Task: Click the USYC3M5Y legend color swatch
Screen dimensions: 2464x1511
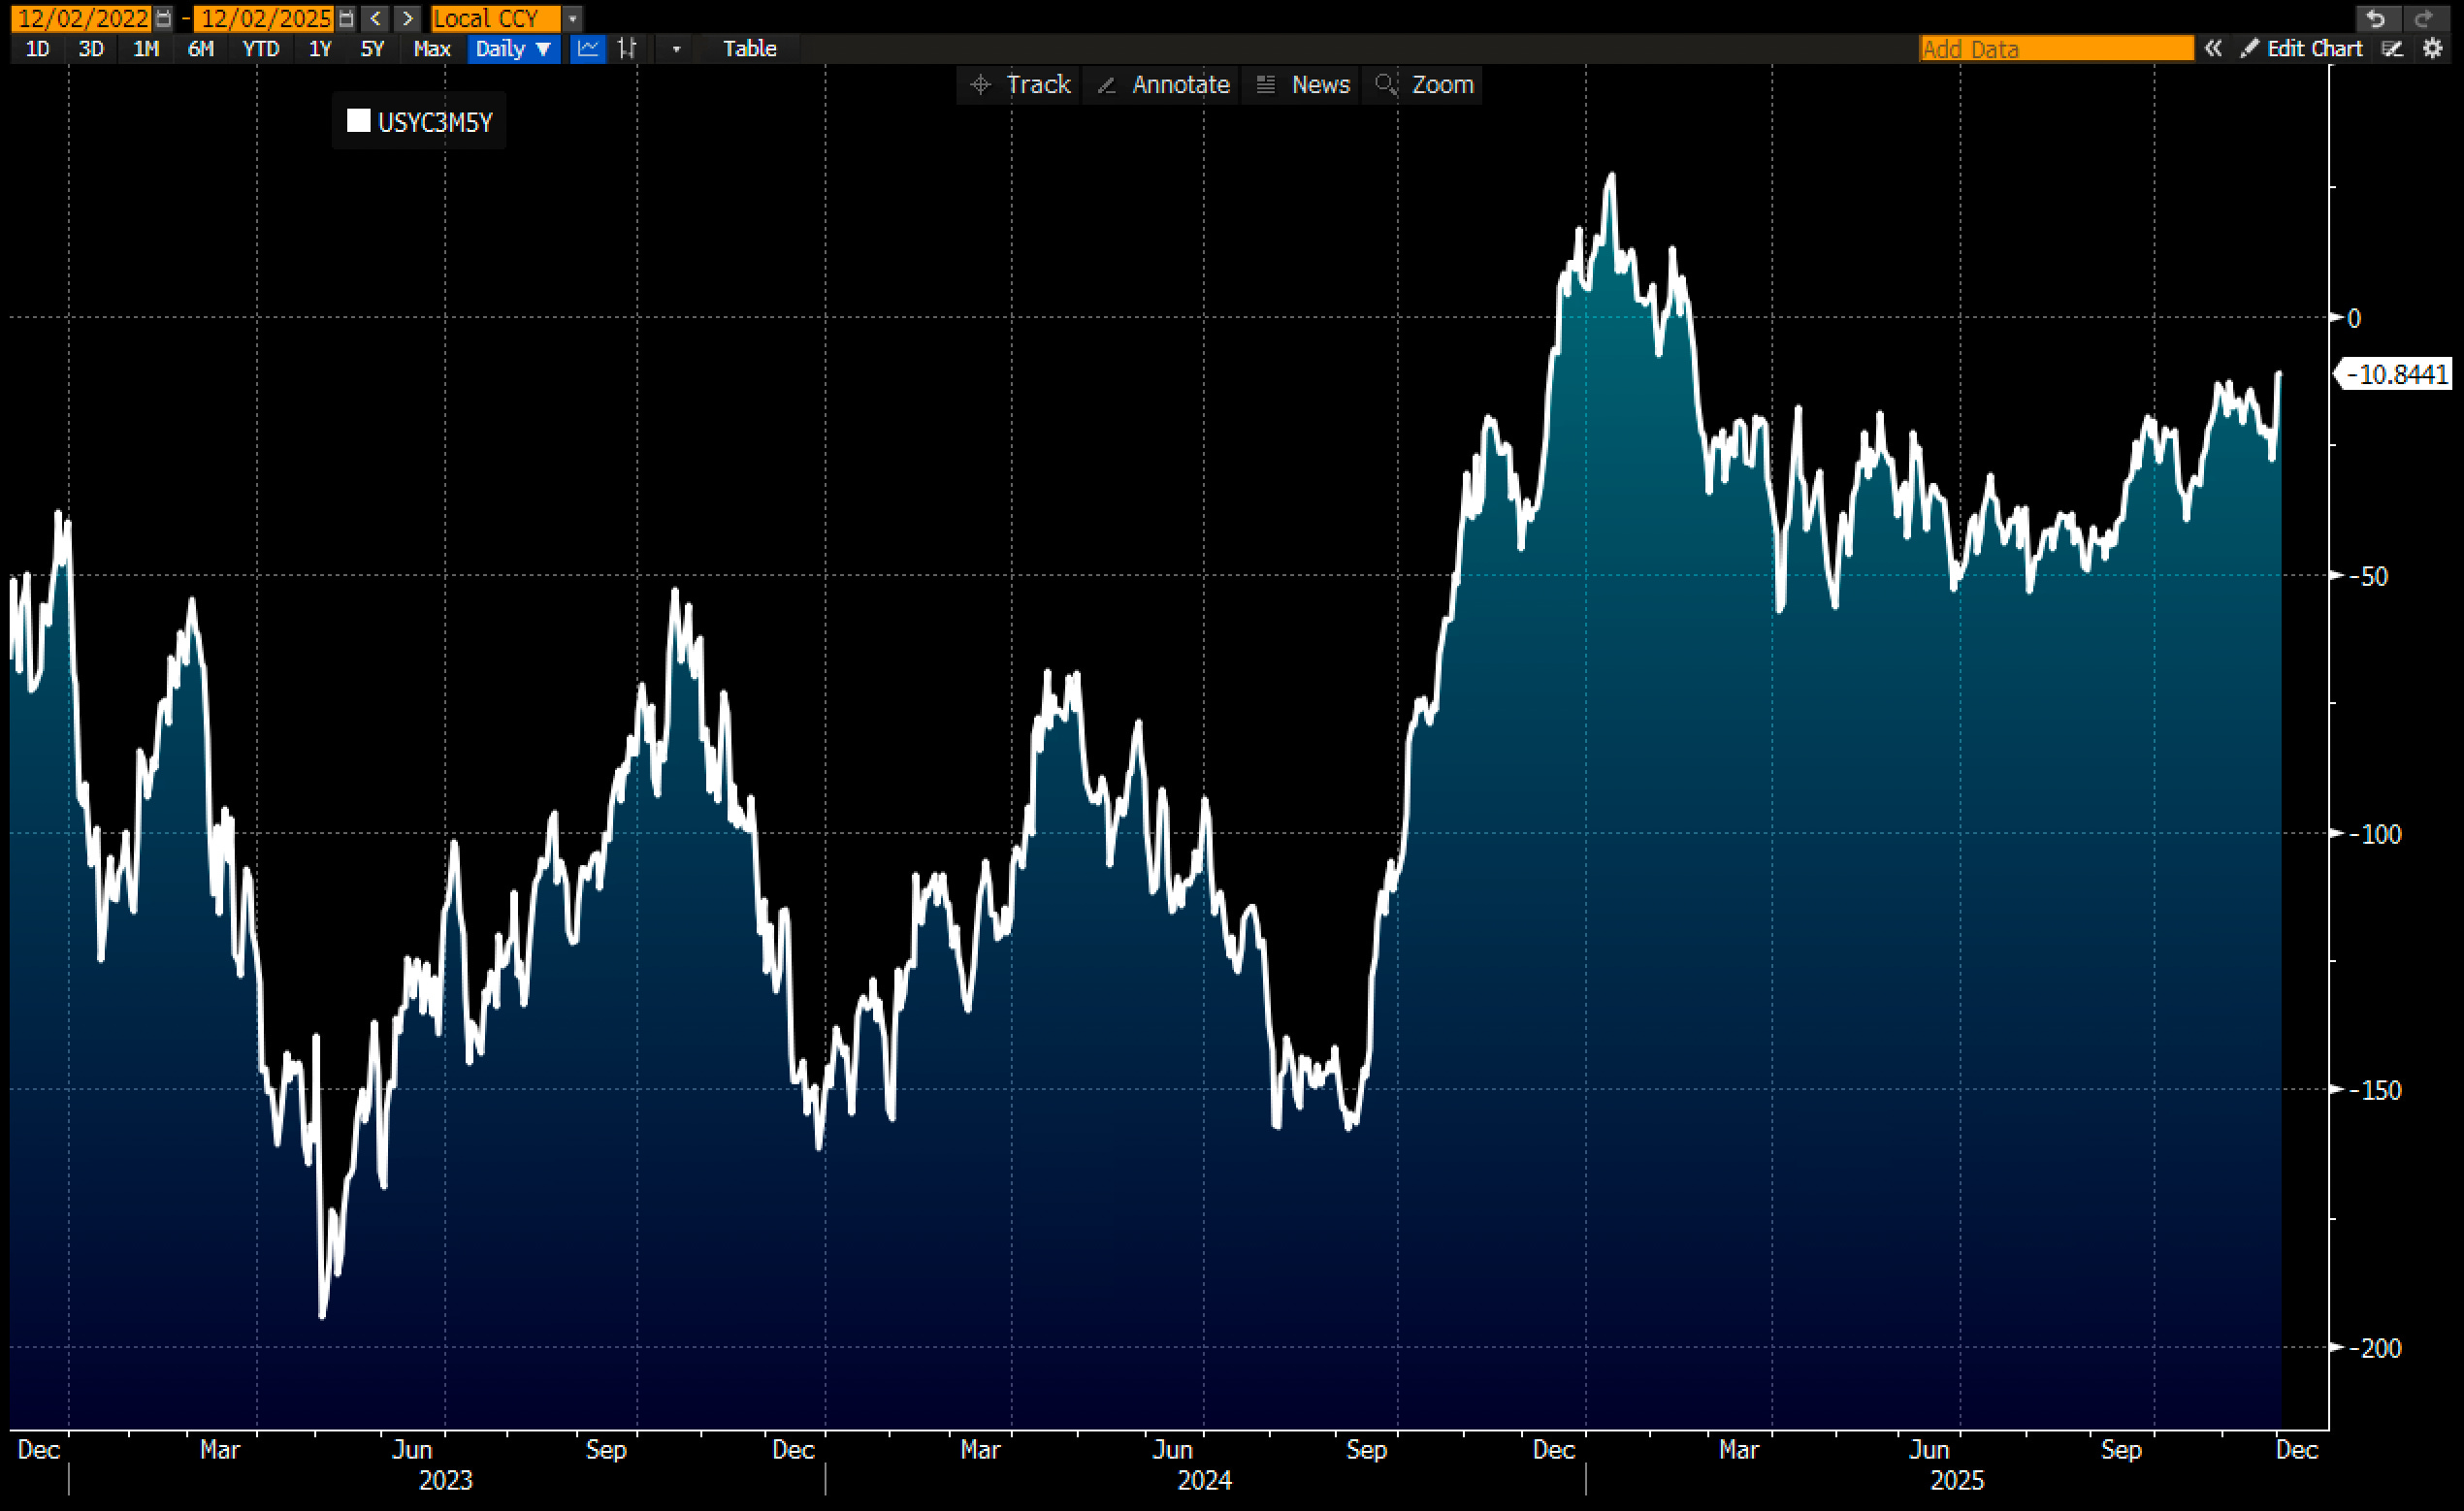Action: (x=358, y=121)
